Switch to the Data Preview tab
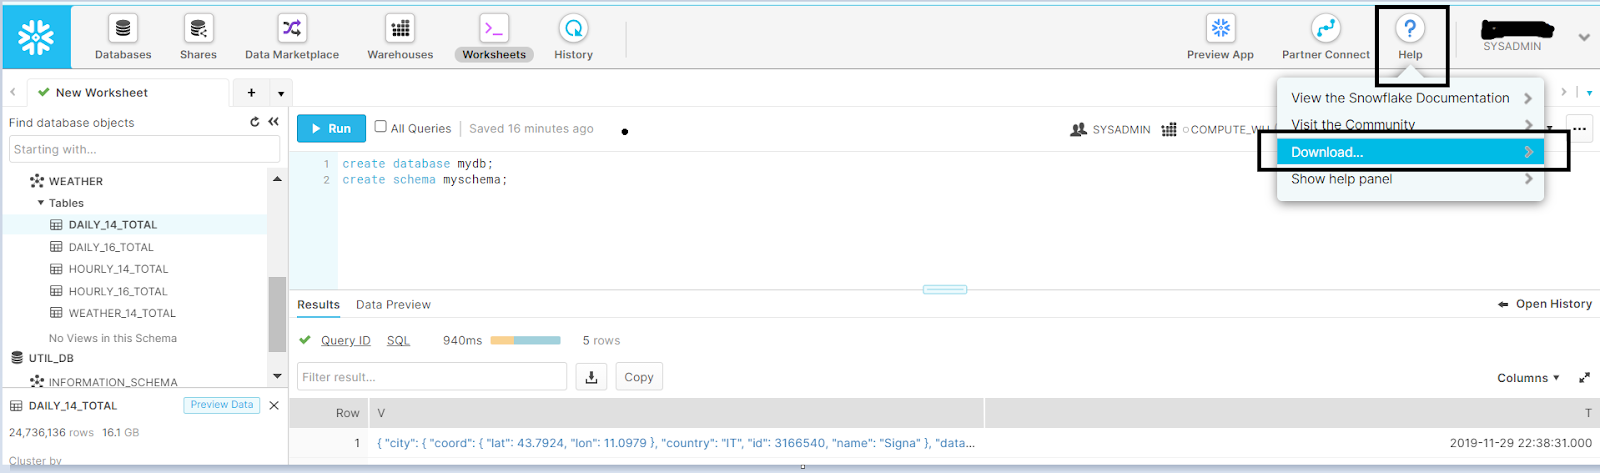 (x=393, y=305)
